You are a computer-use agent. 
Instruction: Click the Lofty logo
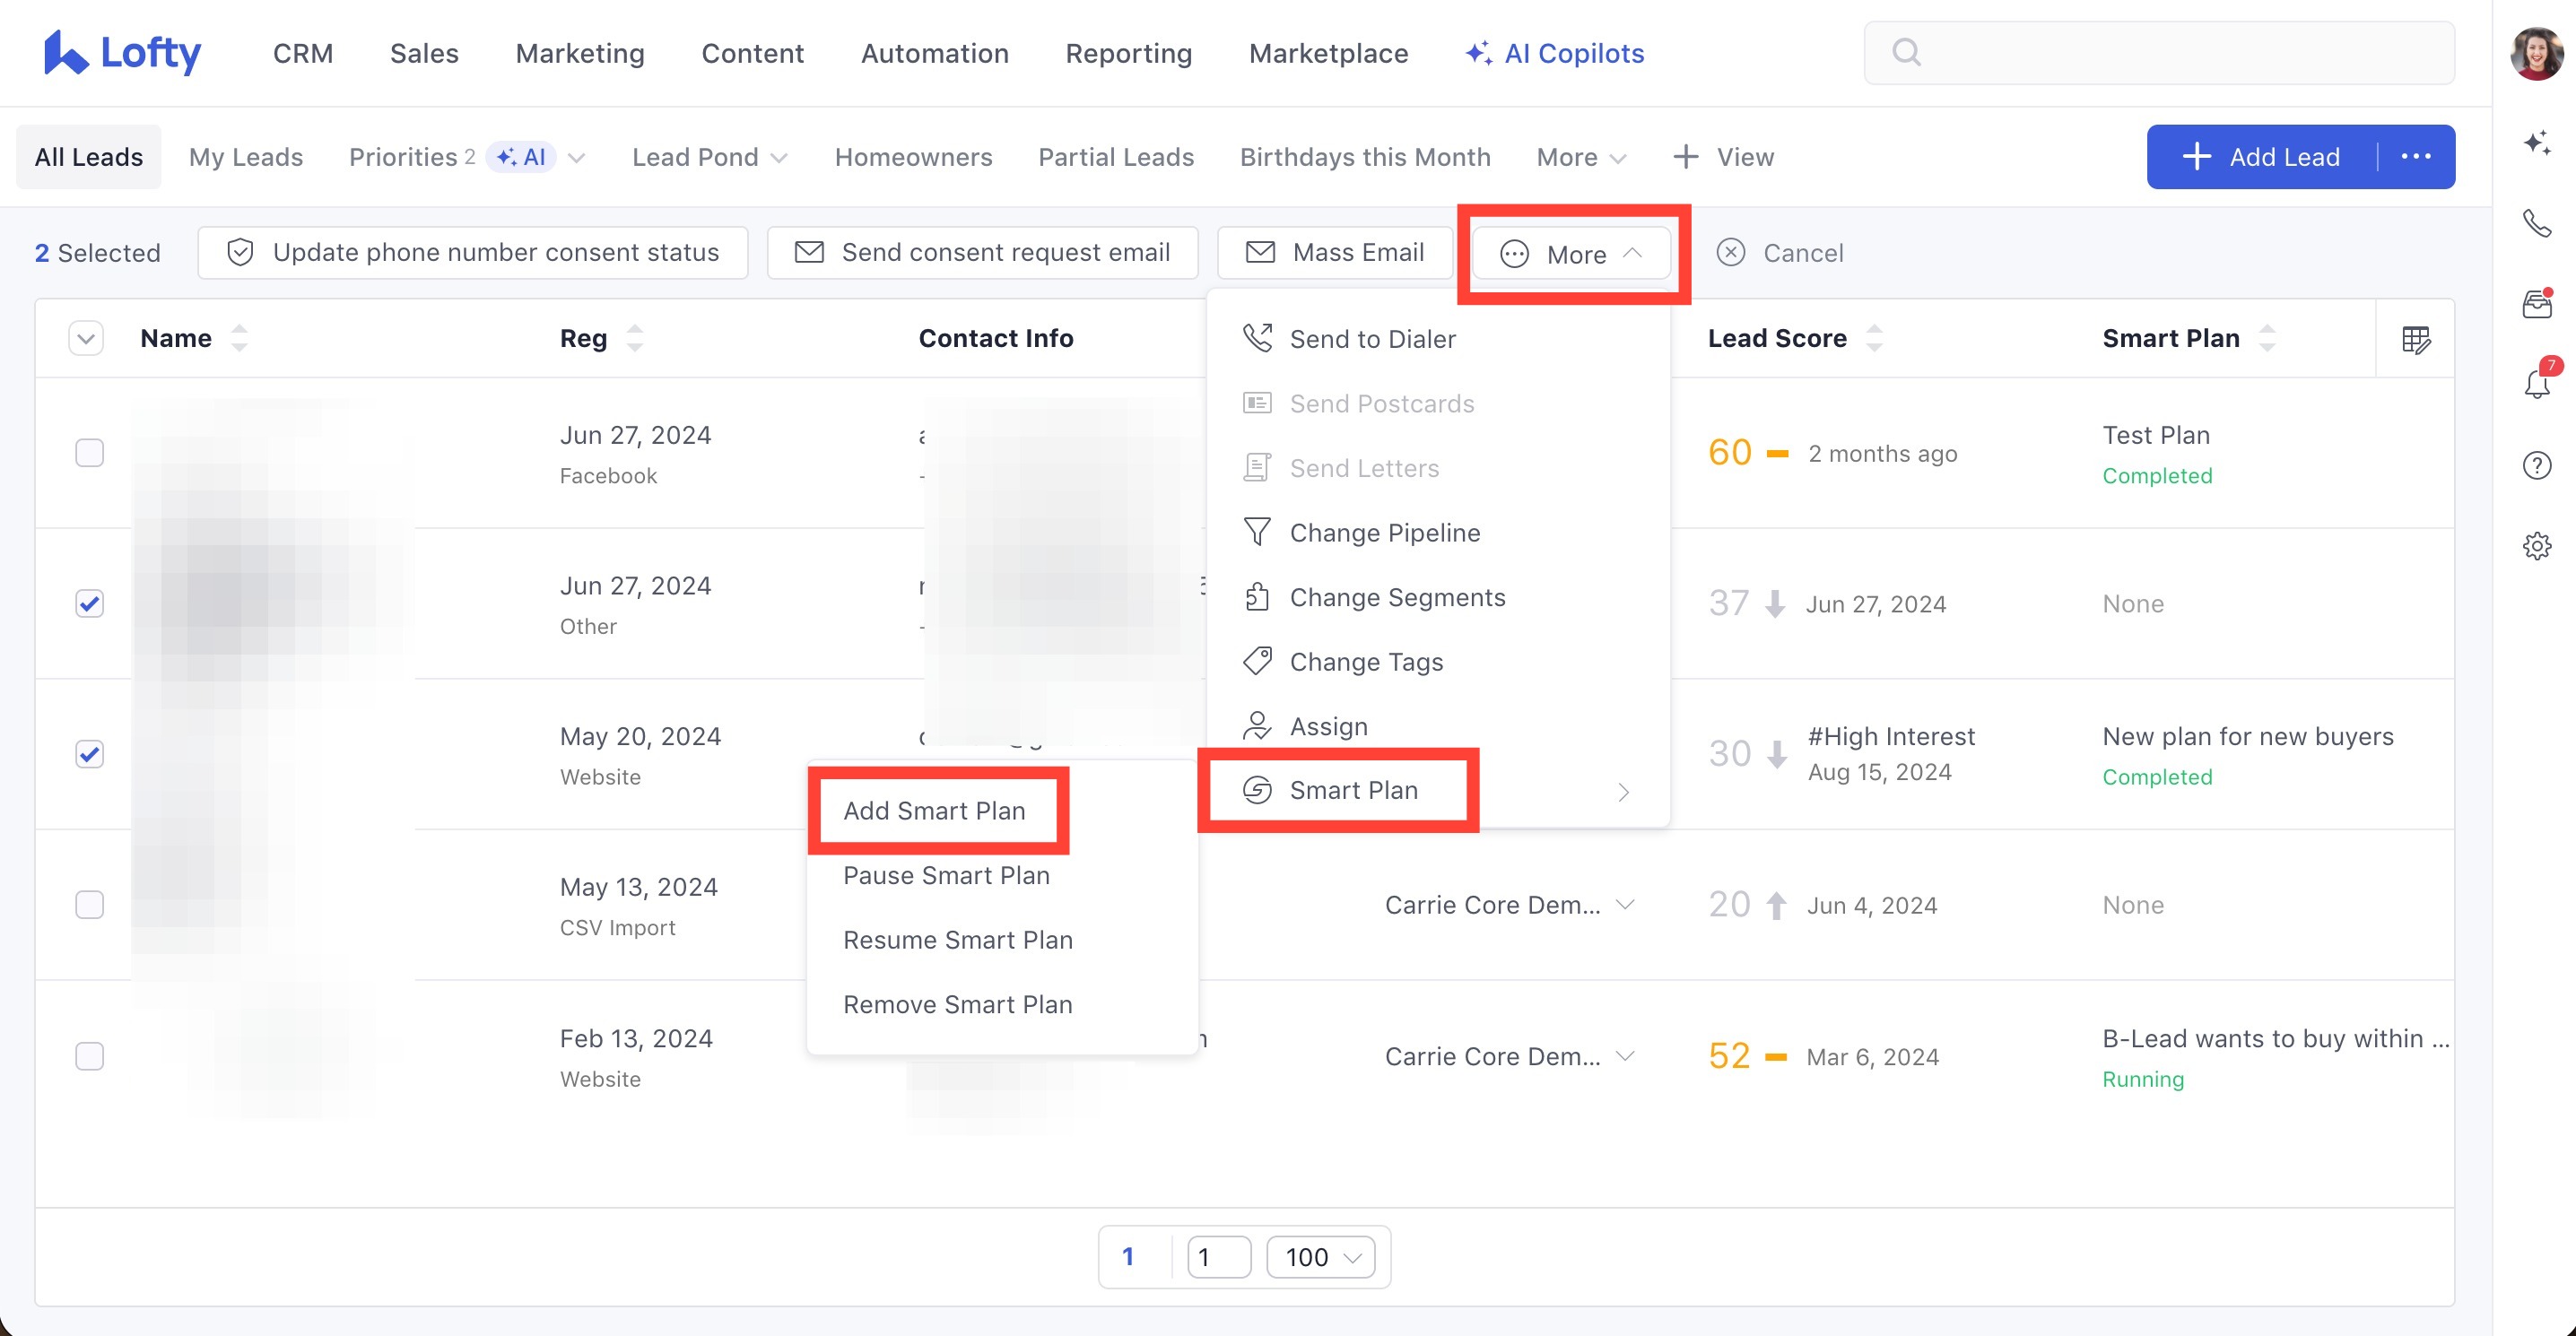[x=122, y=53]
